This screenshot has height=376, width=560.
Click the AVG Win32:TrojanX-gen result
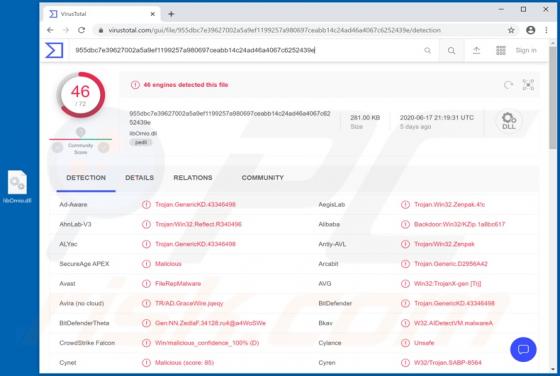[x=448, y=284]
